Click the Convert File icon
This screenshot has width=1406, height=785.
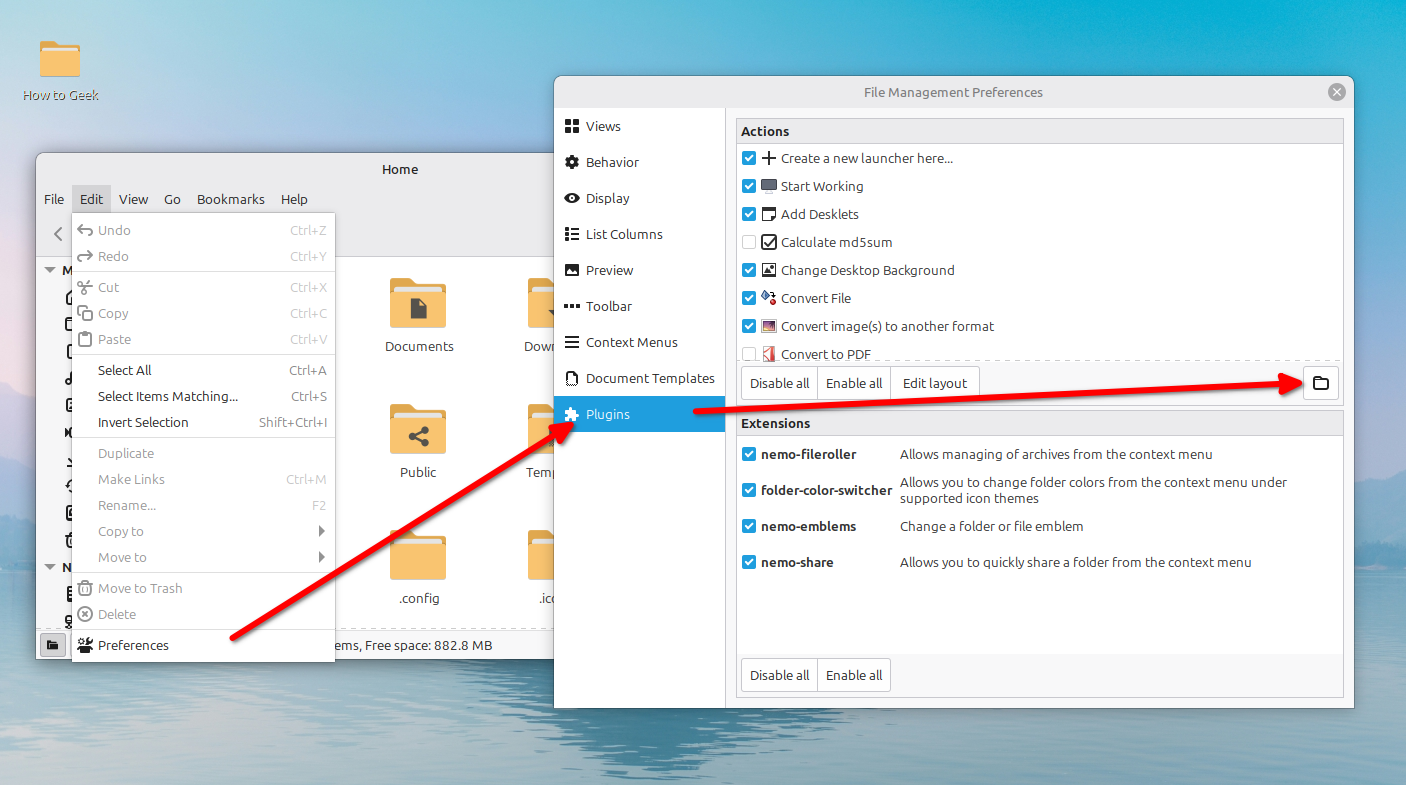point(769,298)
